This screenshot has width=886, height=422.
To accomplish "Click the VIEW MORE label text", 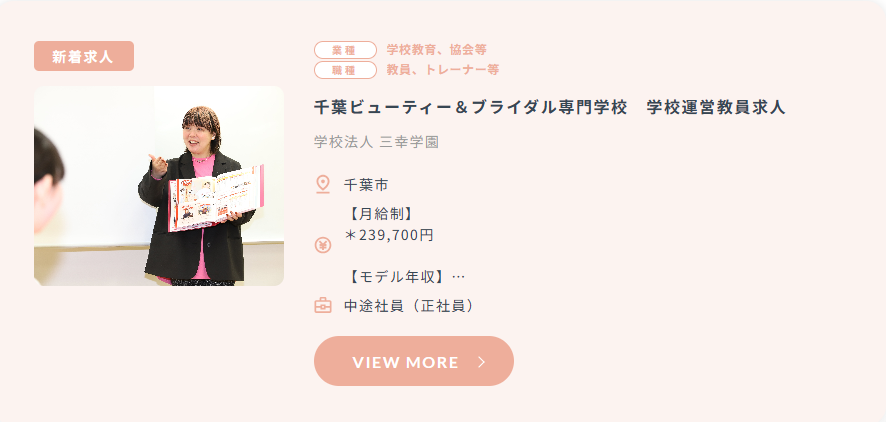I will pyautogui.click(x=405, y=362).
